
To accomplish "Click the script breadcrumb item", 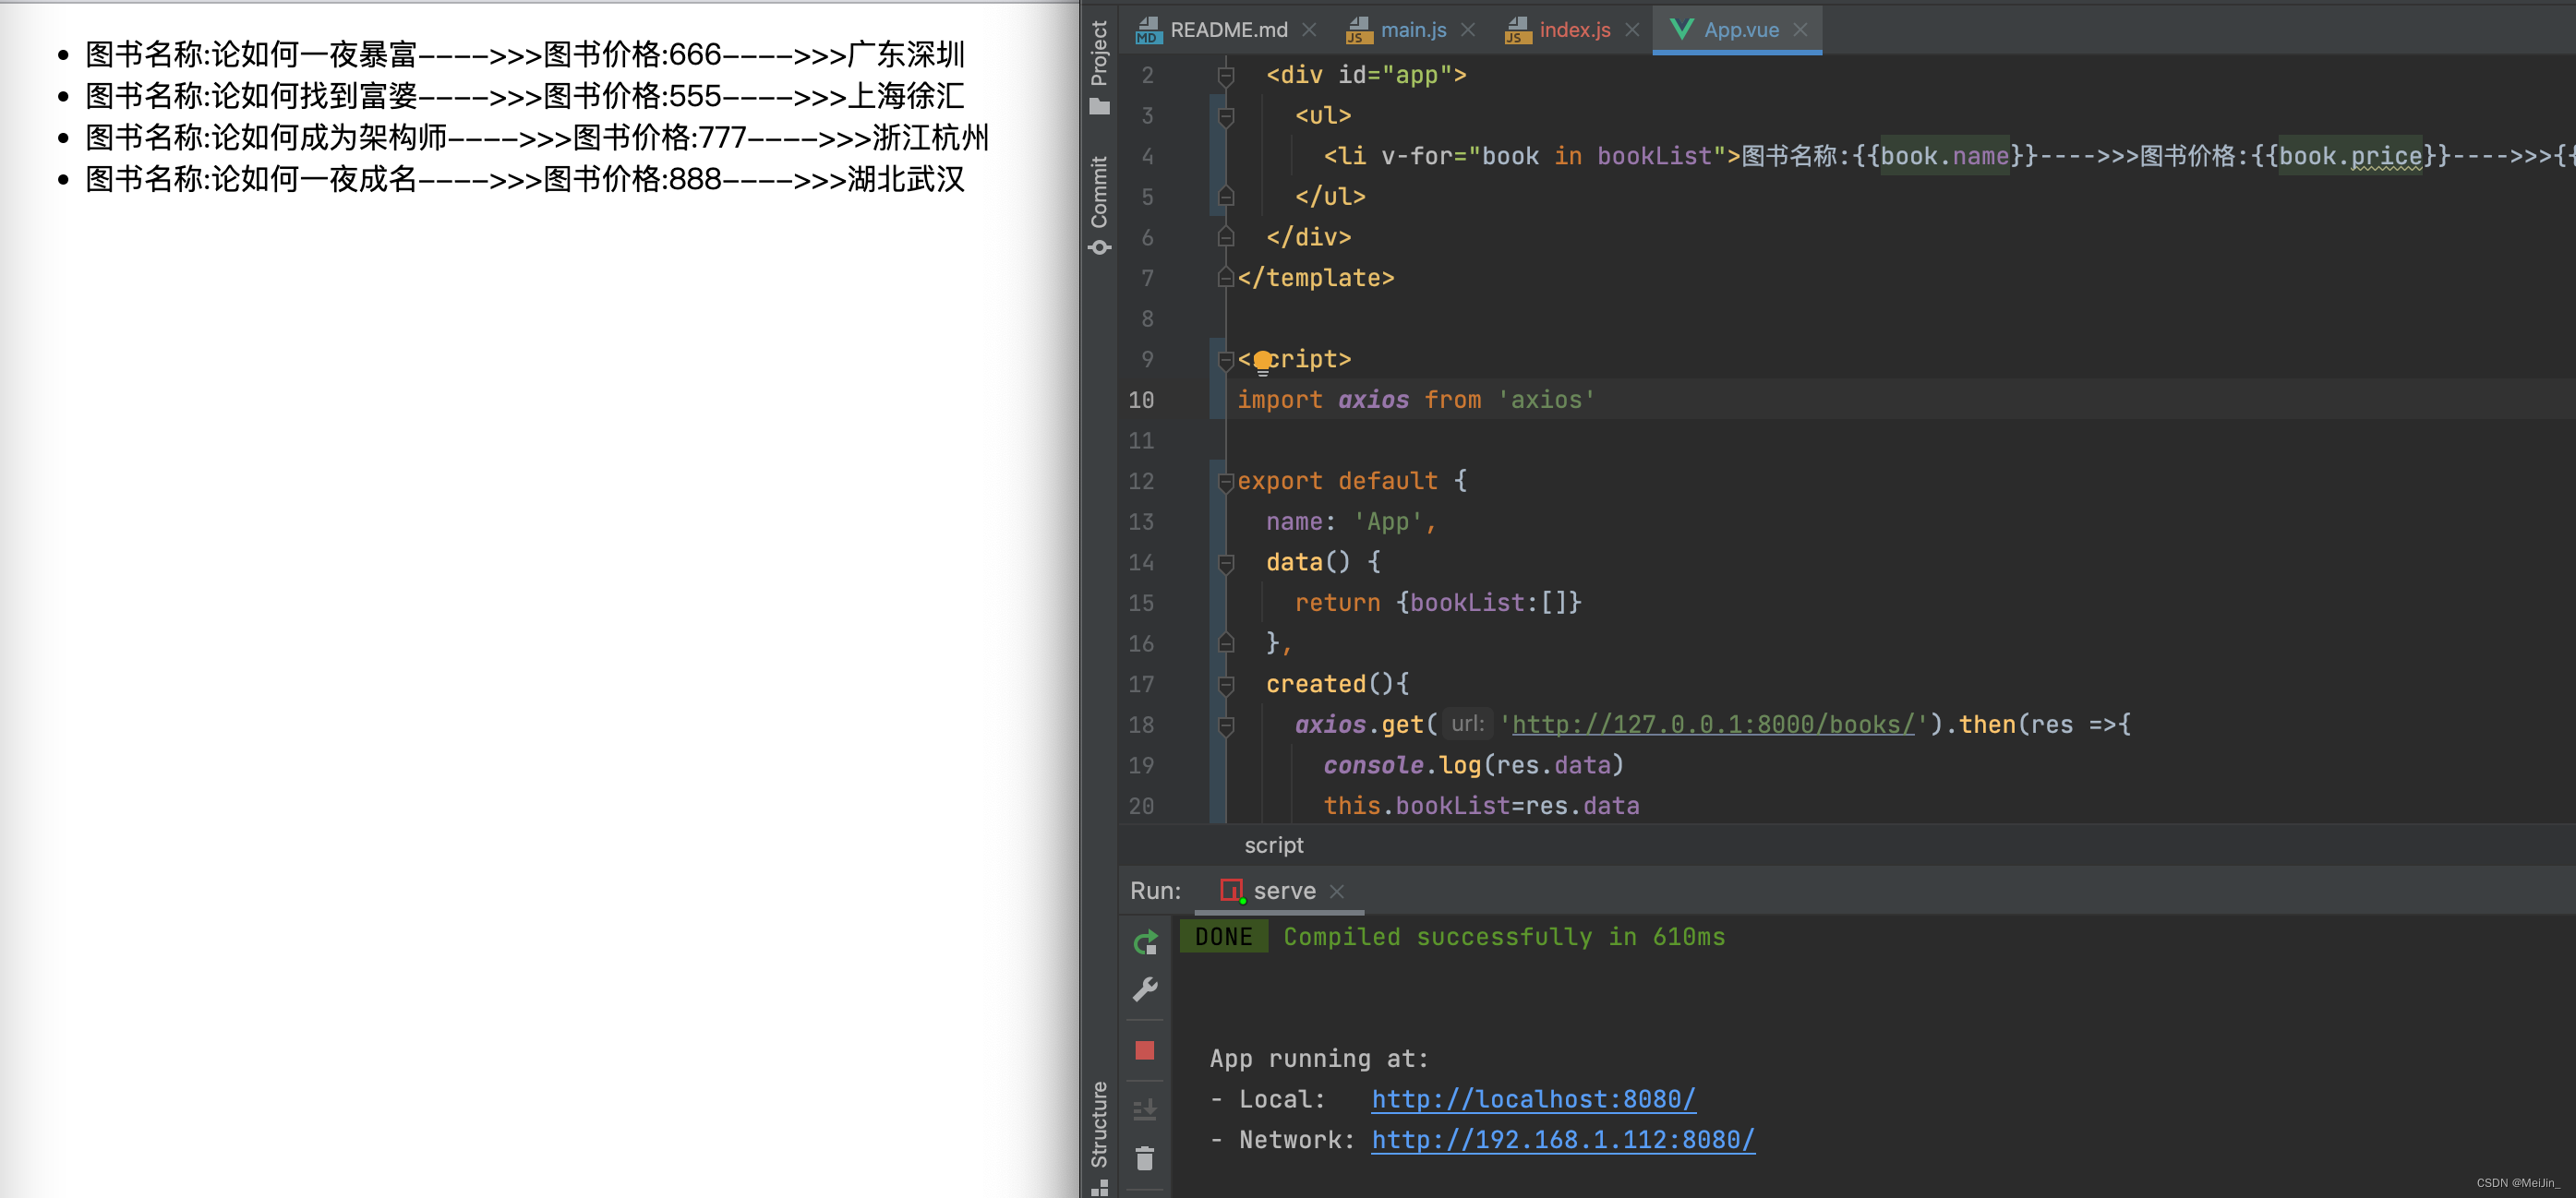I will pyautogui.click(x=1273, y=845).
